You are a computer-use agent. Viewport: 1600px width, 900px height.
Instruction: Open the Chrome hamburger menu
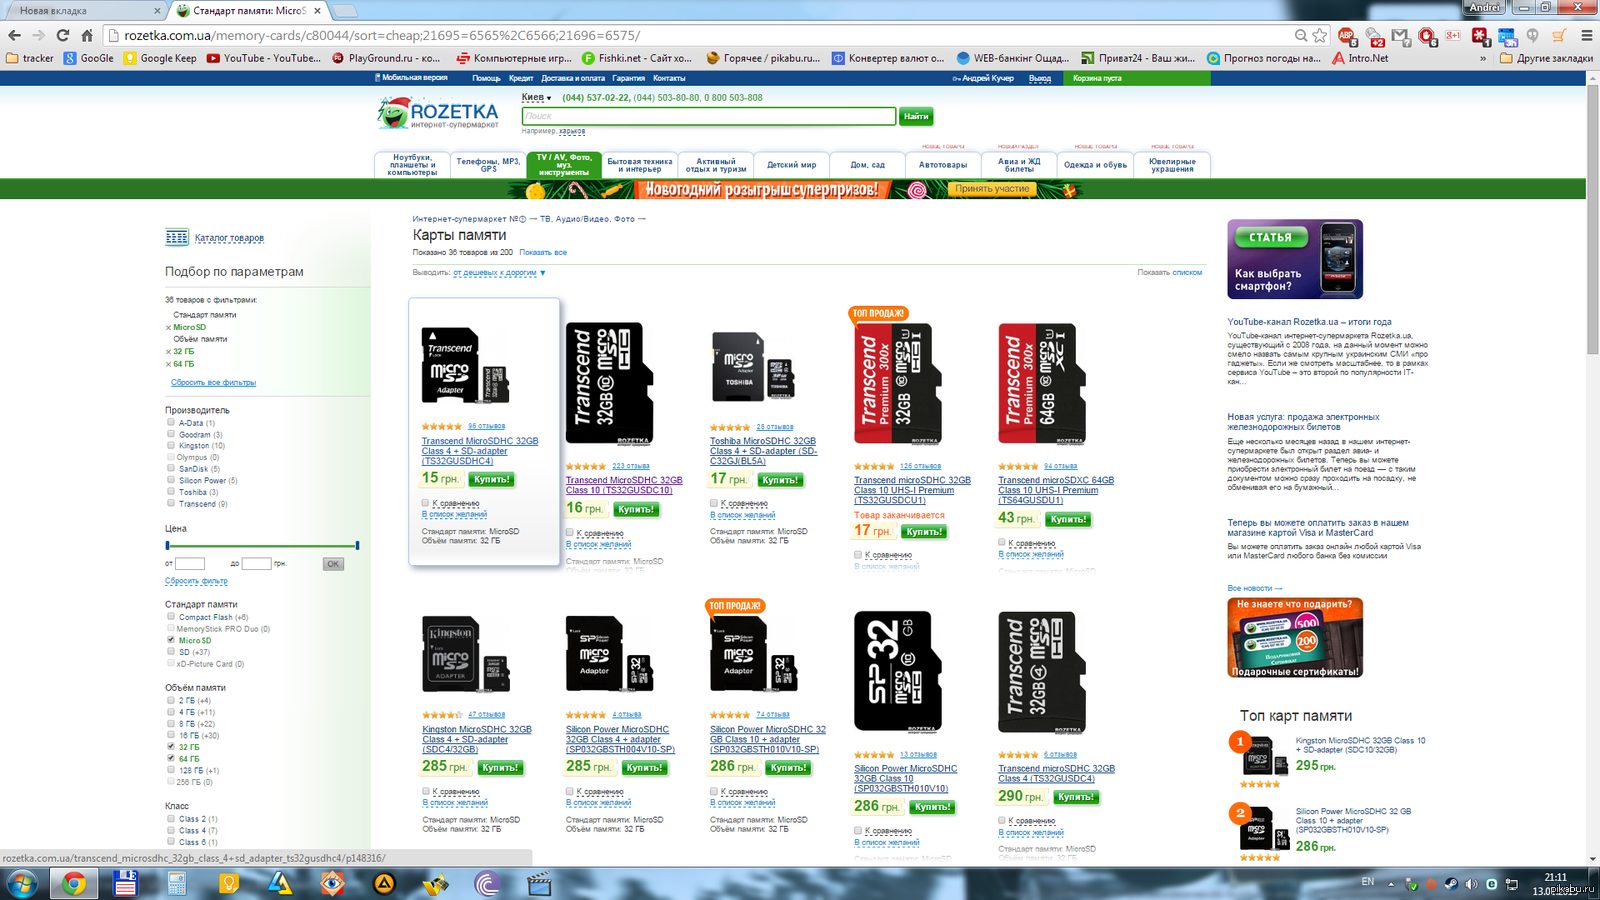pos(1585,35)
